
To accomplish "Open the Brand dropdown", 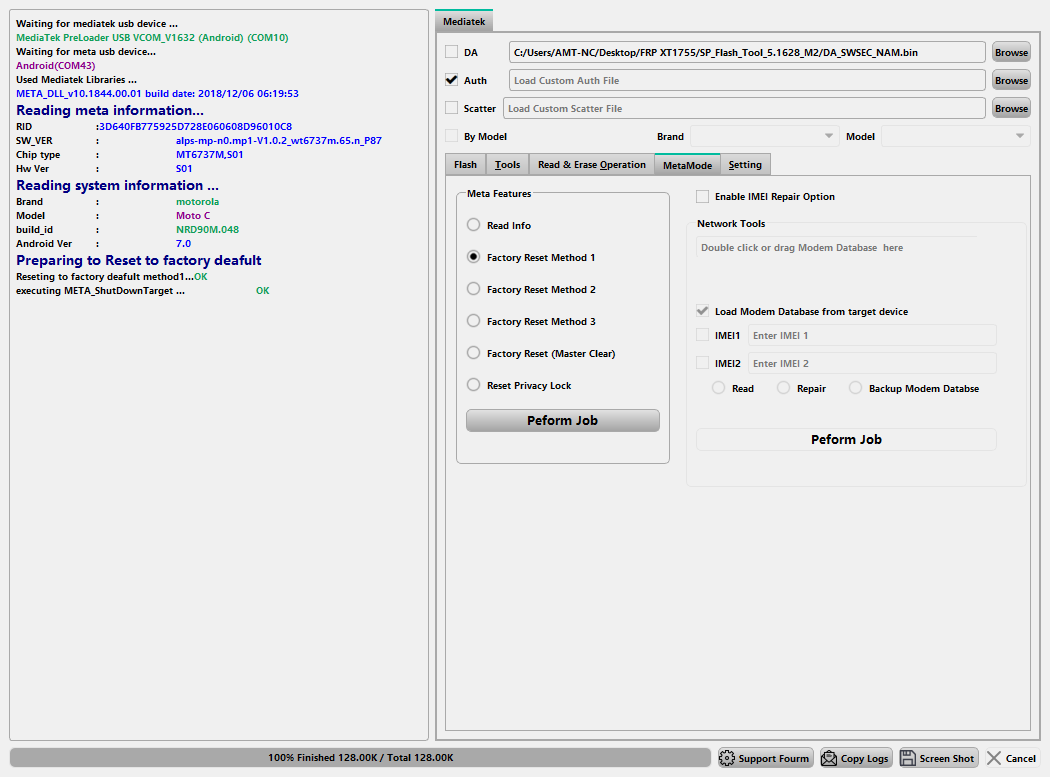I will pyautogui.click(x=764, y=136).
